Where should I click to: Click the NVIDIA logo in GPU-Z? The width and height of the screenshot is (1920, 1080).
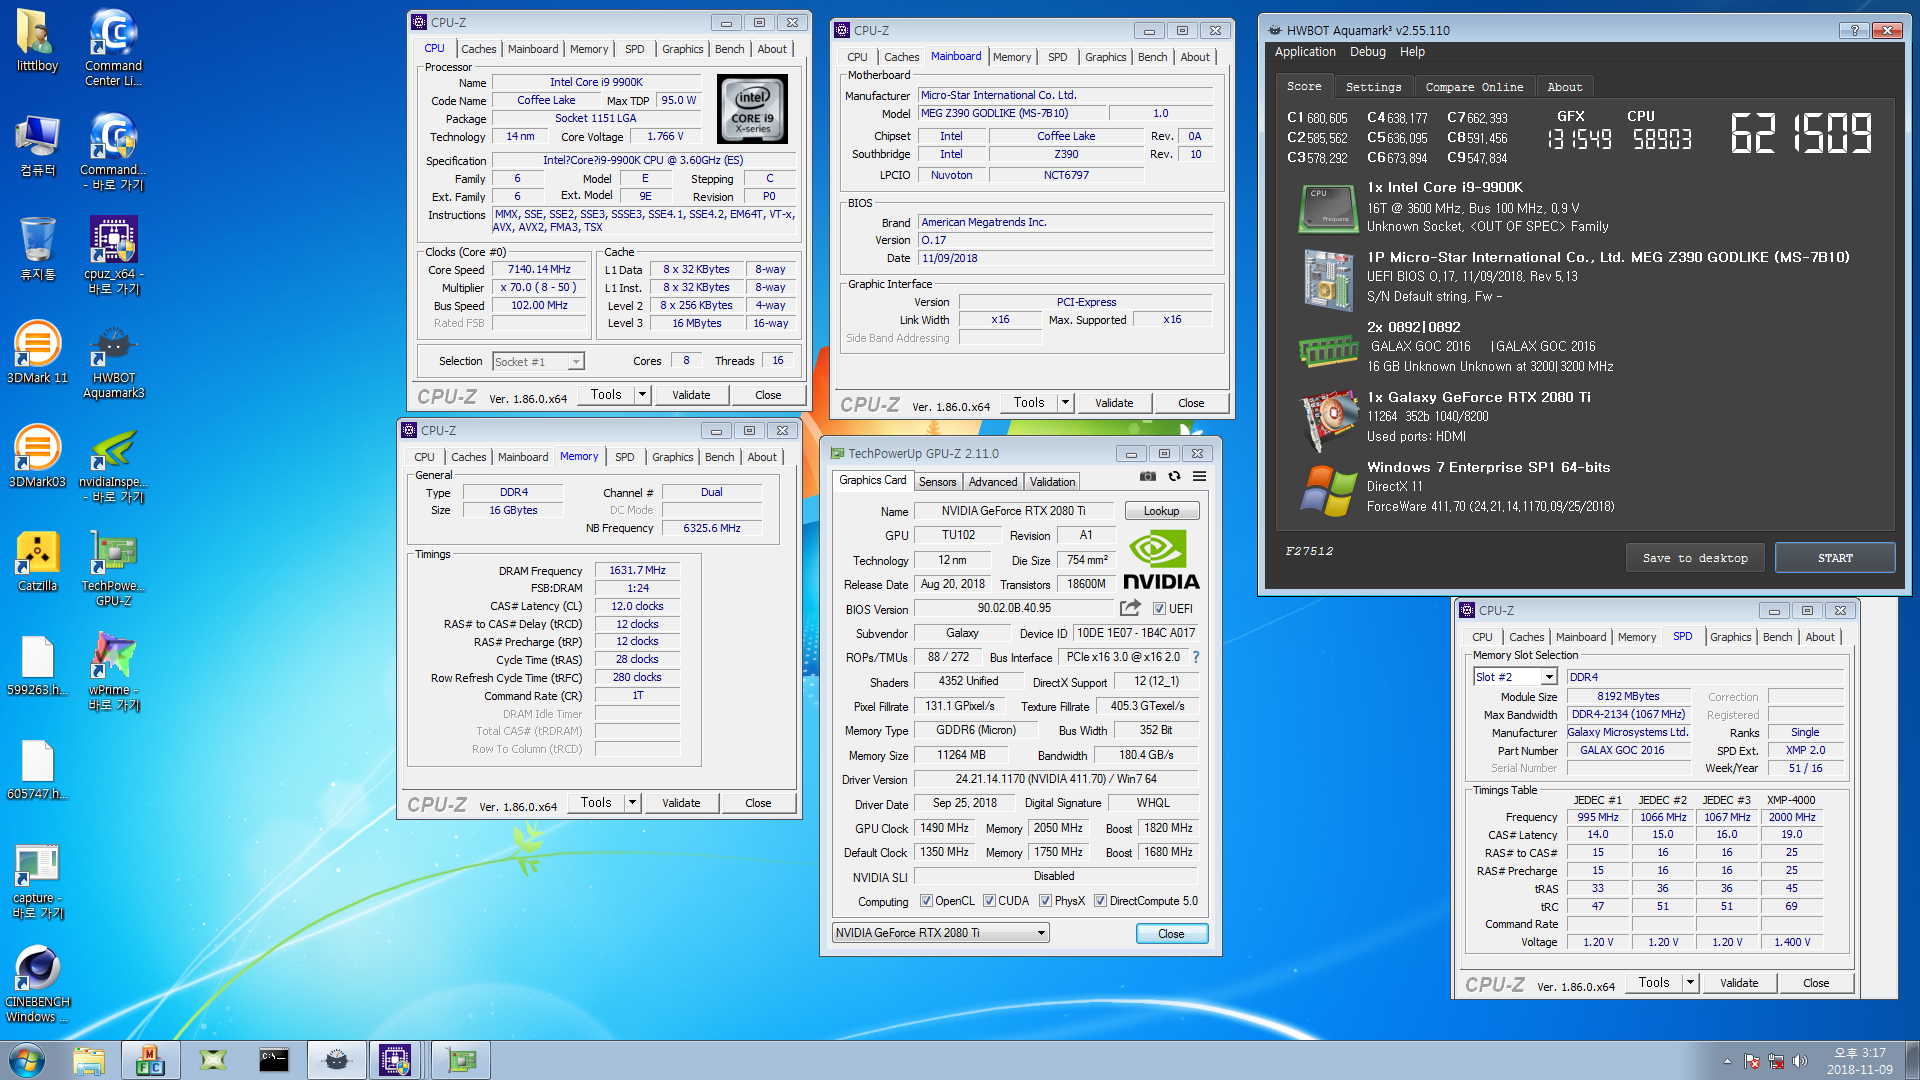pyautogui.click(x=1160, y=561)
